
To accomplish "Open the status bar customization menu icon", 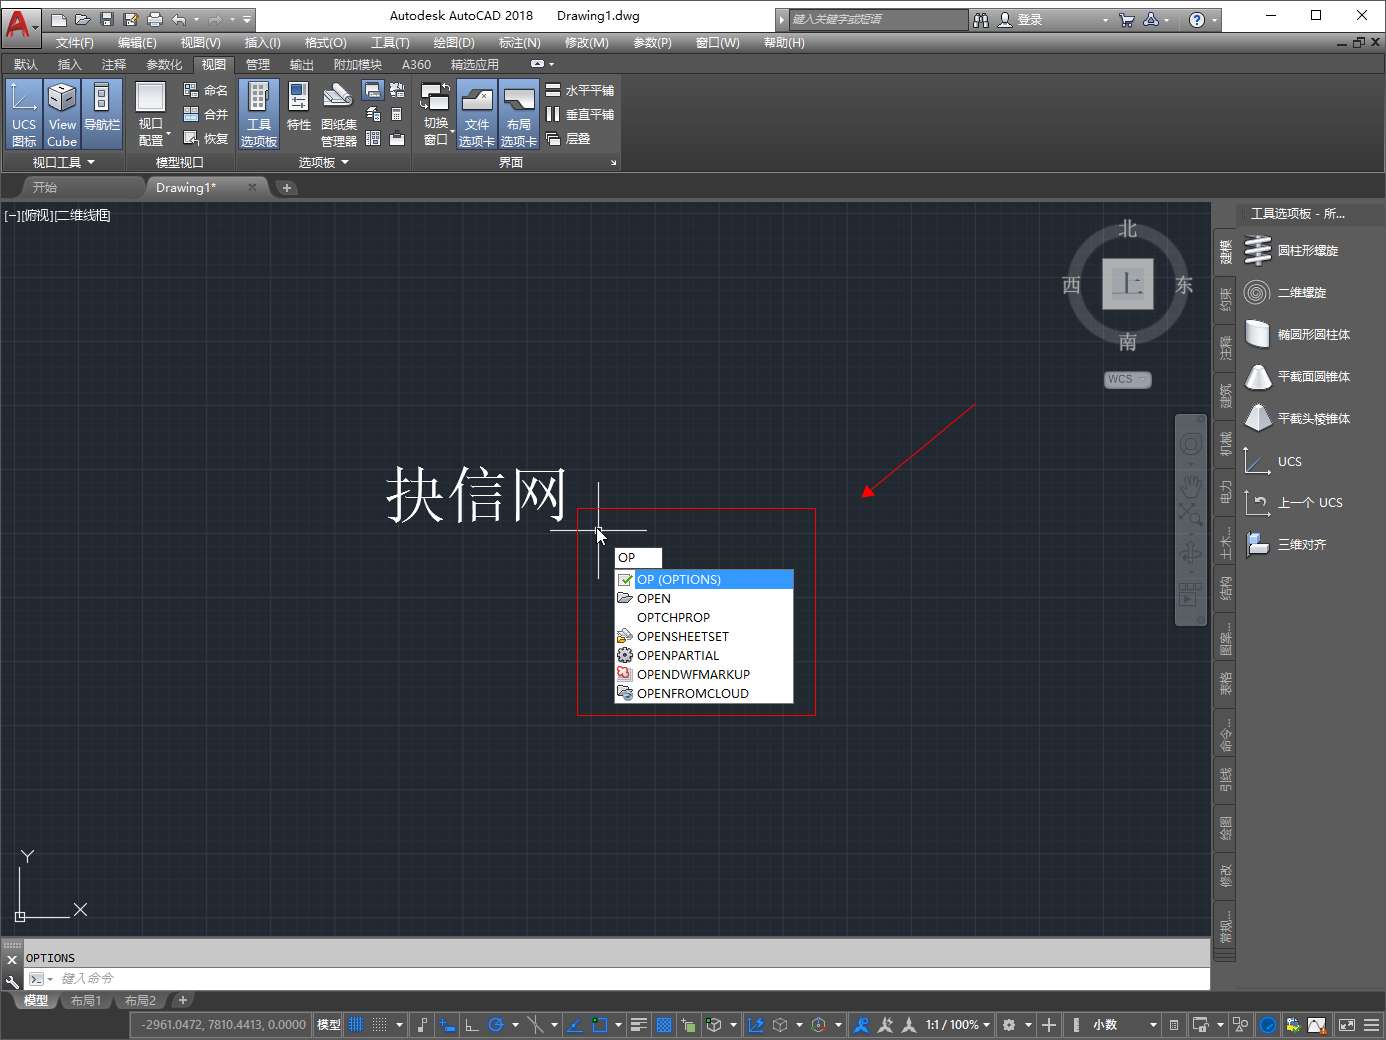I will pyautogui.click(x=1371, y=1024).
